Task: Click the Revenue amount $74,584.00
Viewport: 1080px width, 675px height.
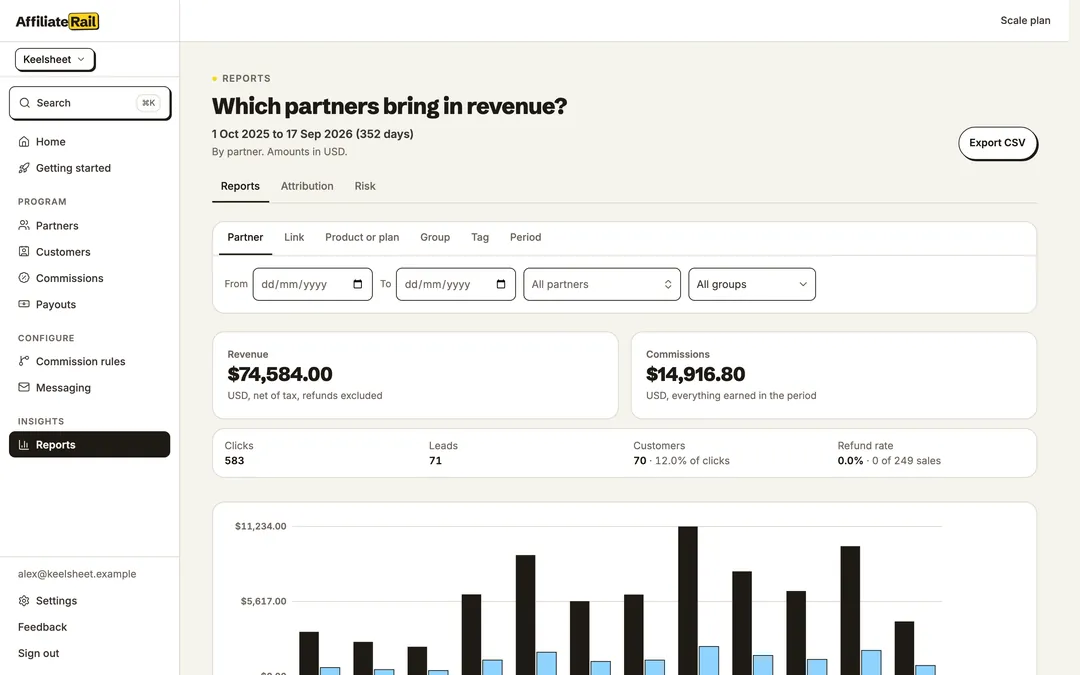Action: (280, 374)
